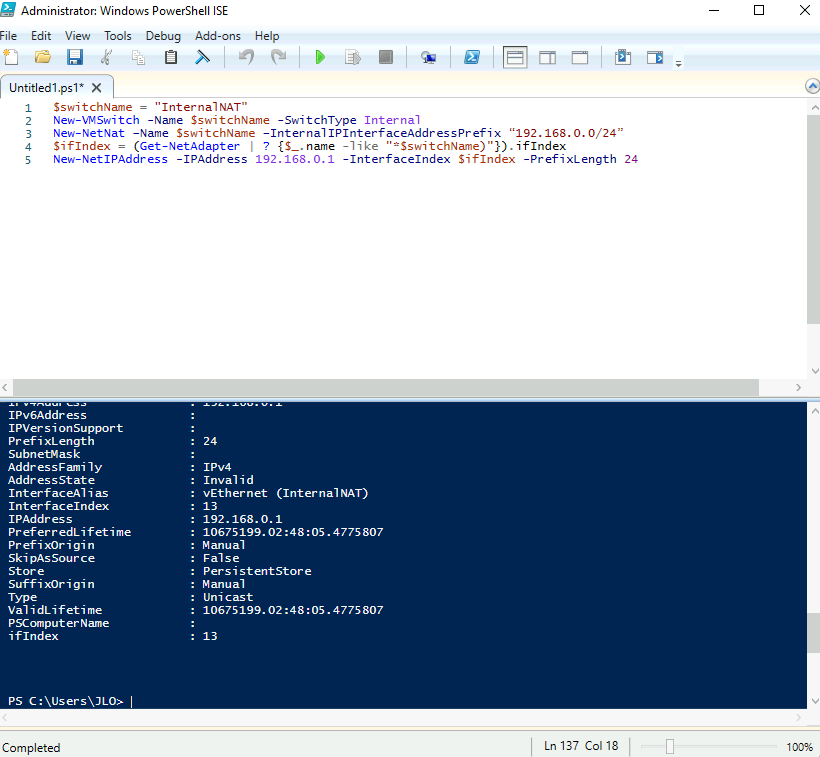Click New-VMSwitch command on line 2
Image resolution: width=820 pixels, height=757 pixels.
[x=96, y=120]
